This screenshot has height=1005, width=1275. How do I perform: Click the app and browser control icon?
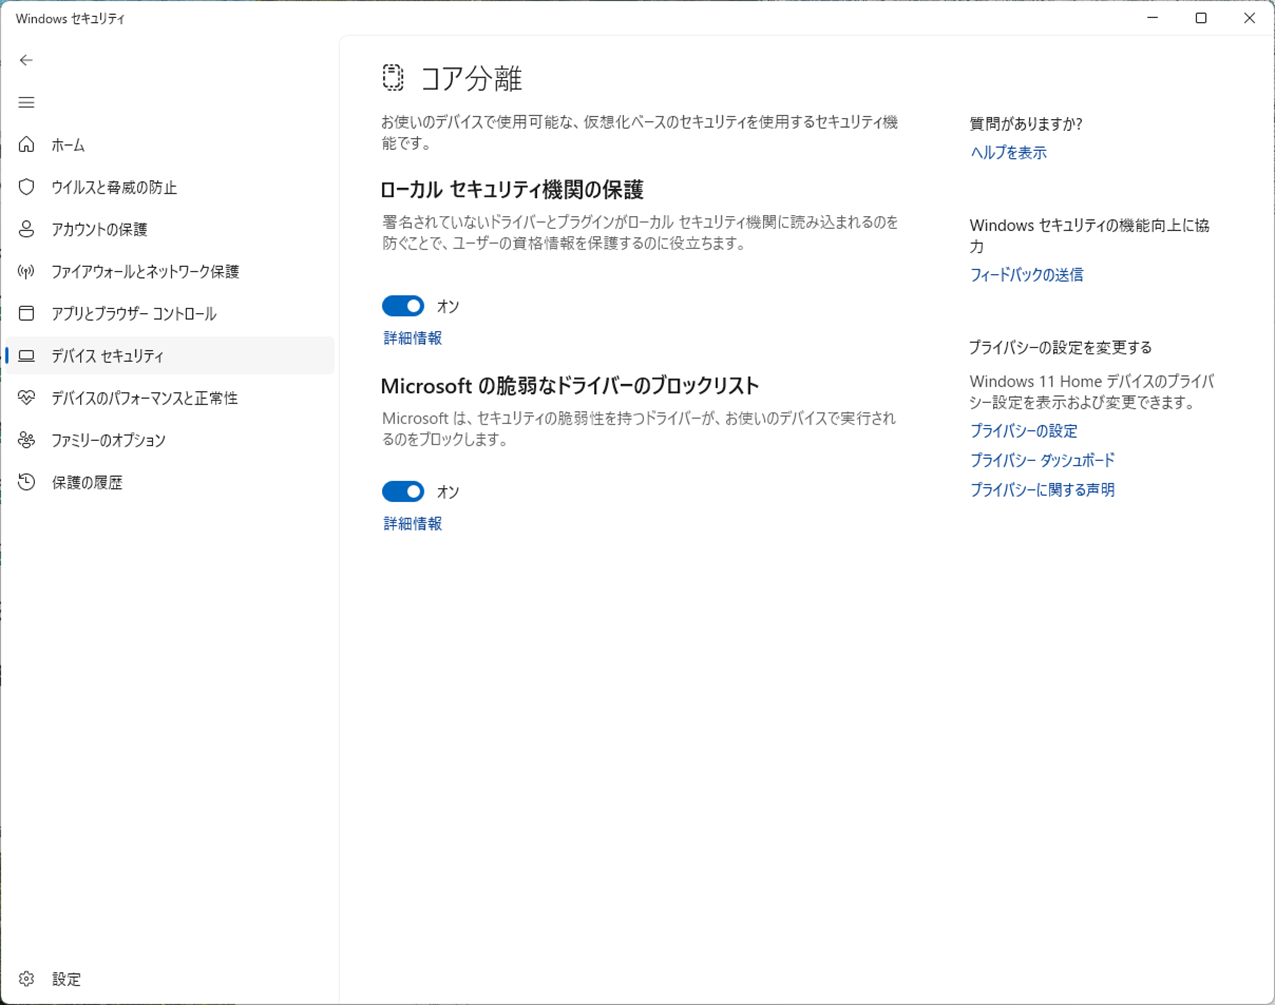coord(26,313)
